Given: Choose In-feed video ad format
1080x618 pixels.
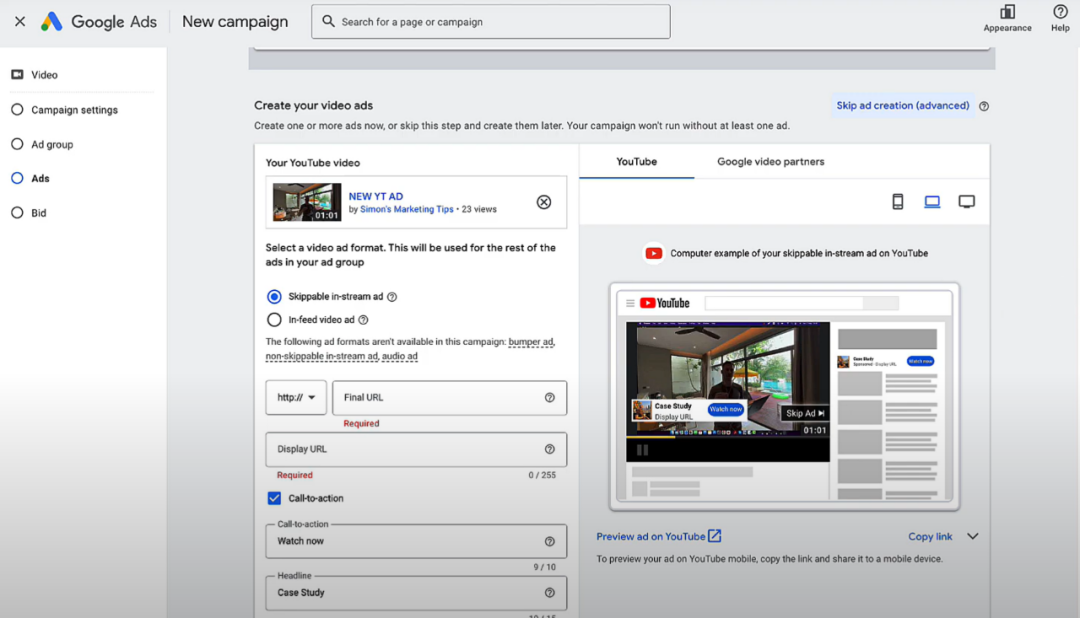Looking at the screenshot, I should click(274, 320).
